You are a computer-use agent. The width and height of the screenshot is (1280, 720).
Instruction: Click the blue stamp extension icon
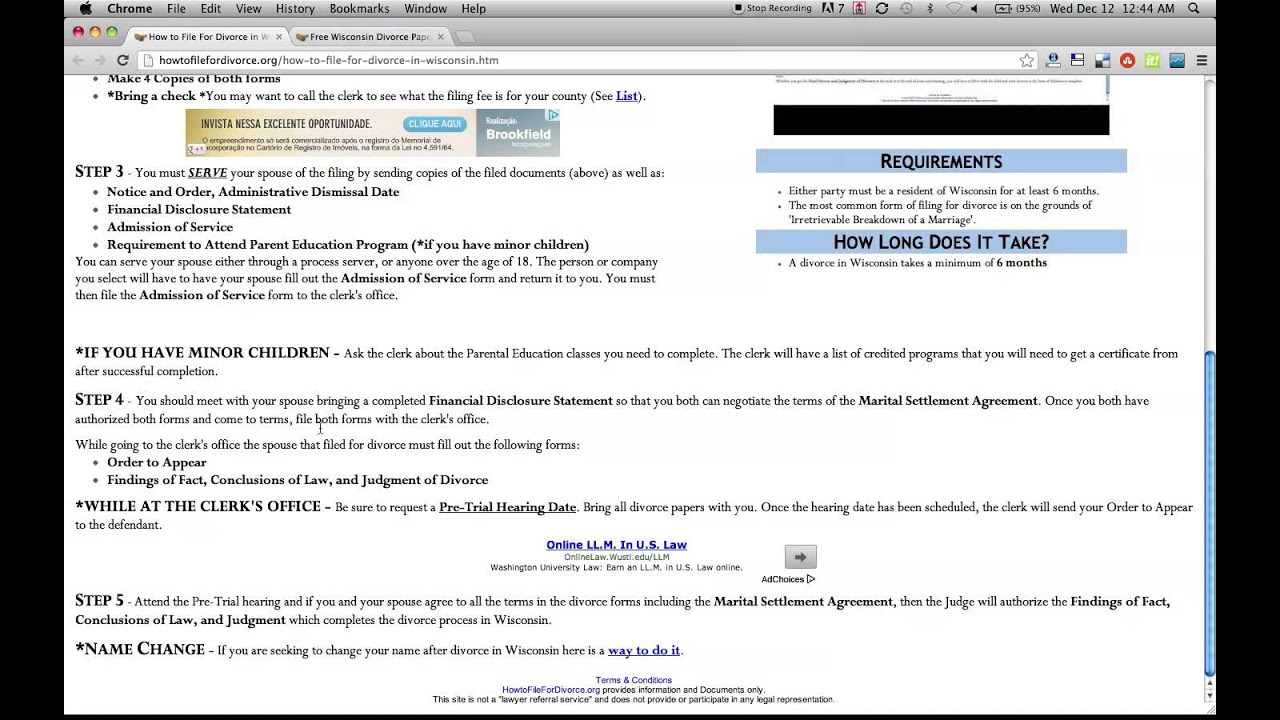point(1053,60)
